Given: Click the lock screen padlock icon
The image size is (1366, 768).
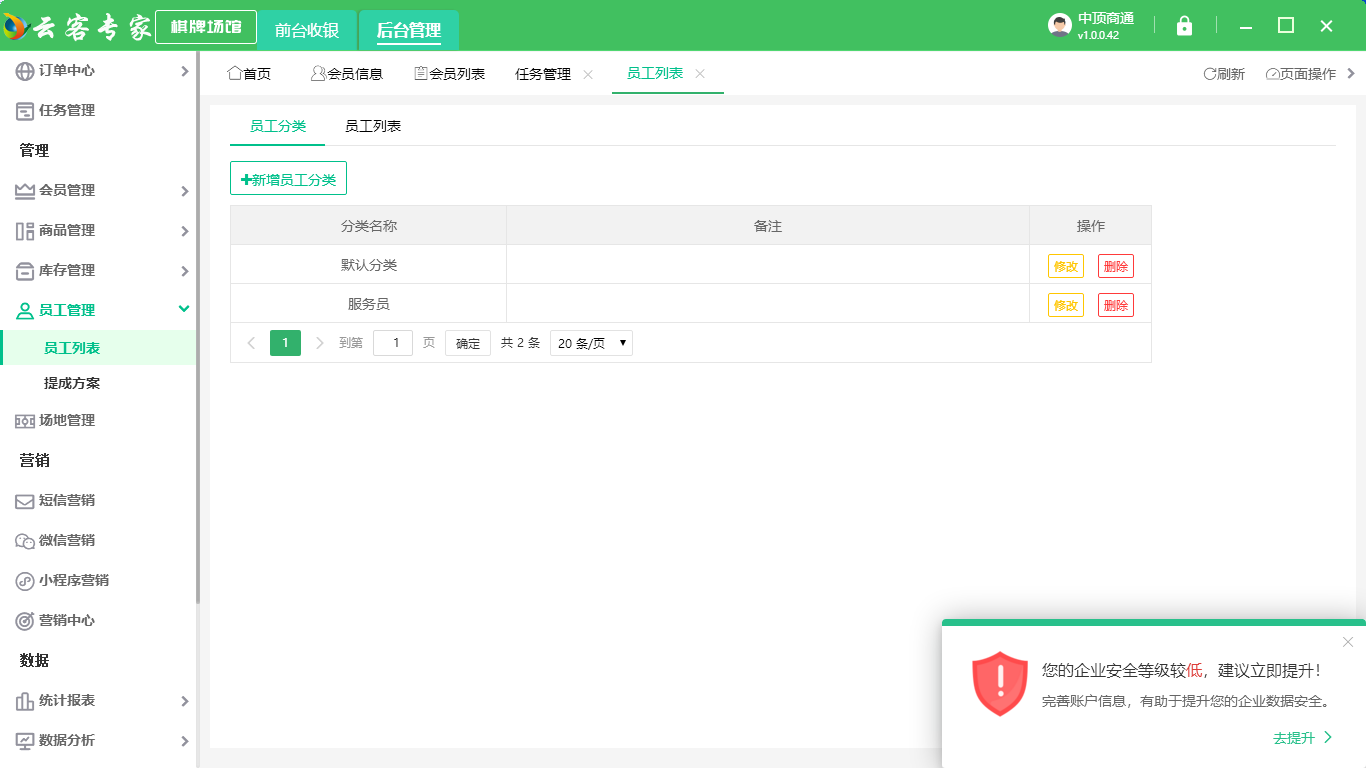Looking at the screenshot, I should point(1184,26).
